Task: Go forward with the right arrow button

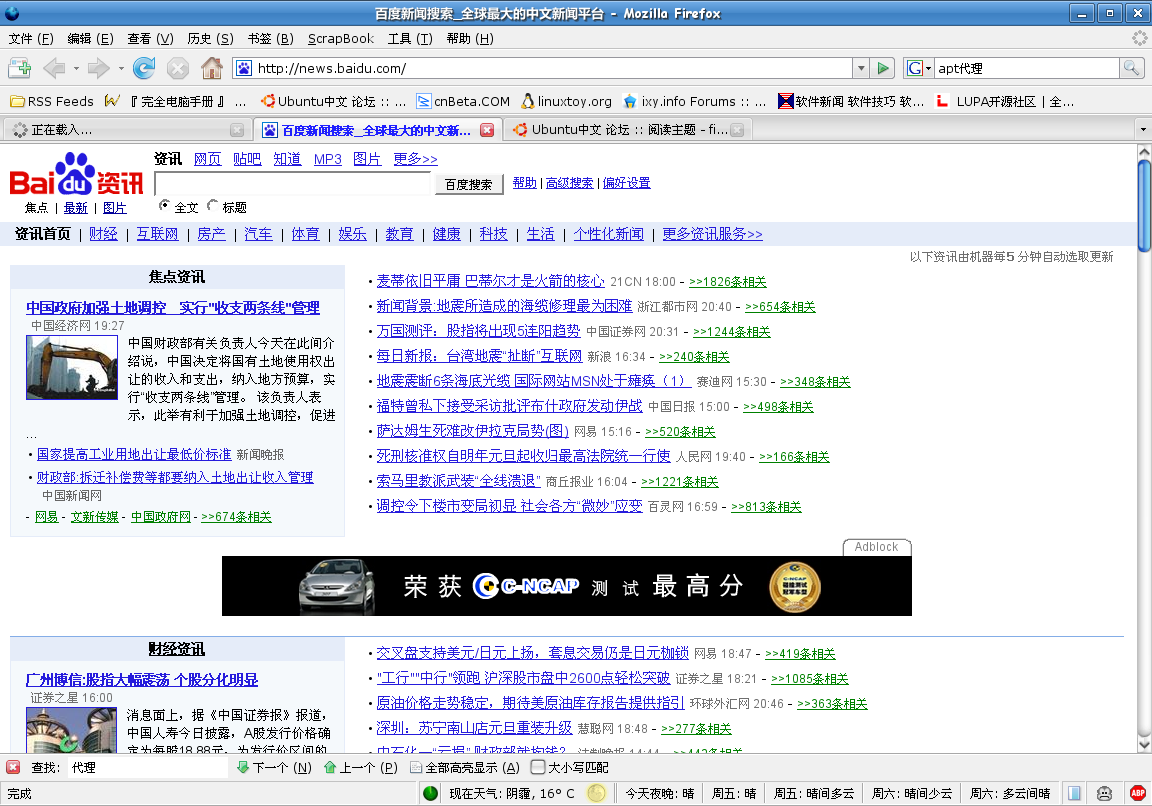Action: (98, 68)
